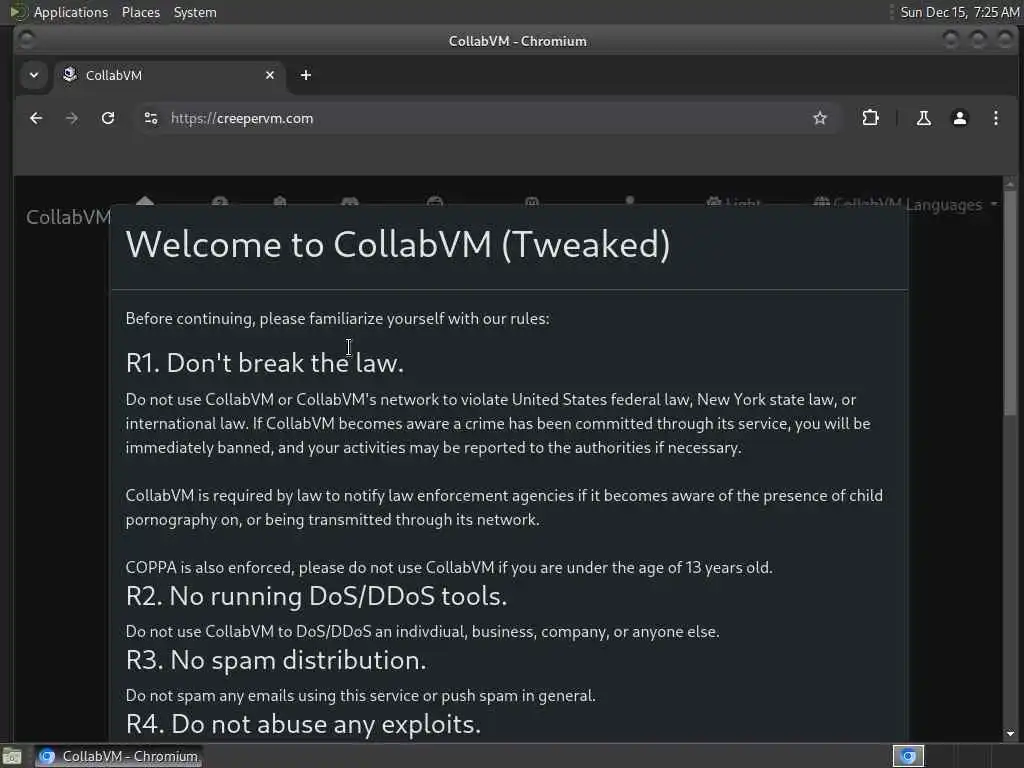Open the System menu
The image size is (1024, 768).
click(195, 12)
